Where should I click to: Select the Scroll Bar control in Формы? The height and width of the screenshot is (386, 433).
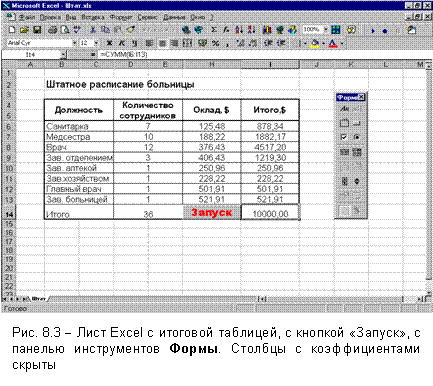344,181
